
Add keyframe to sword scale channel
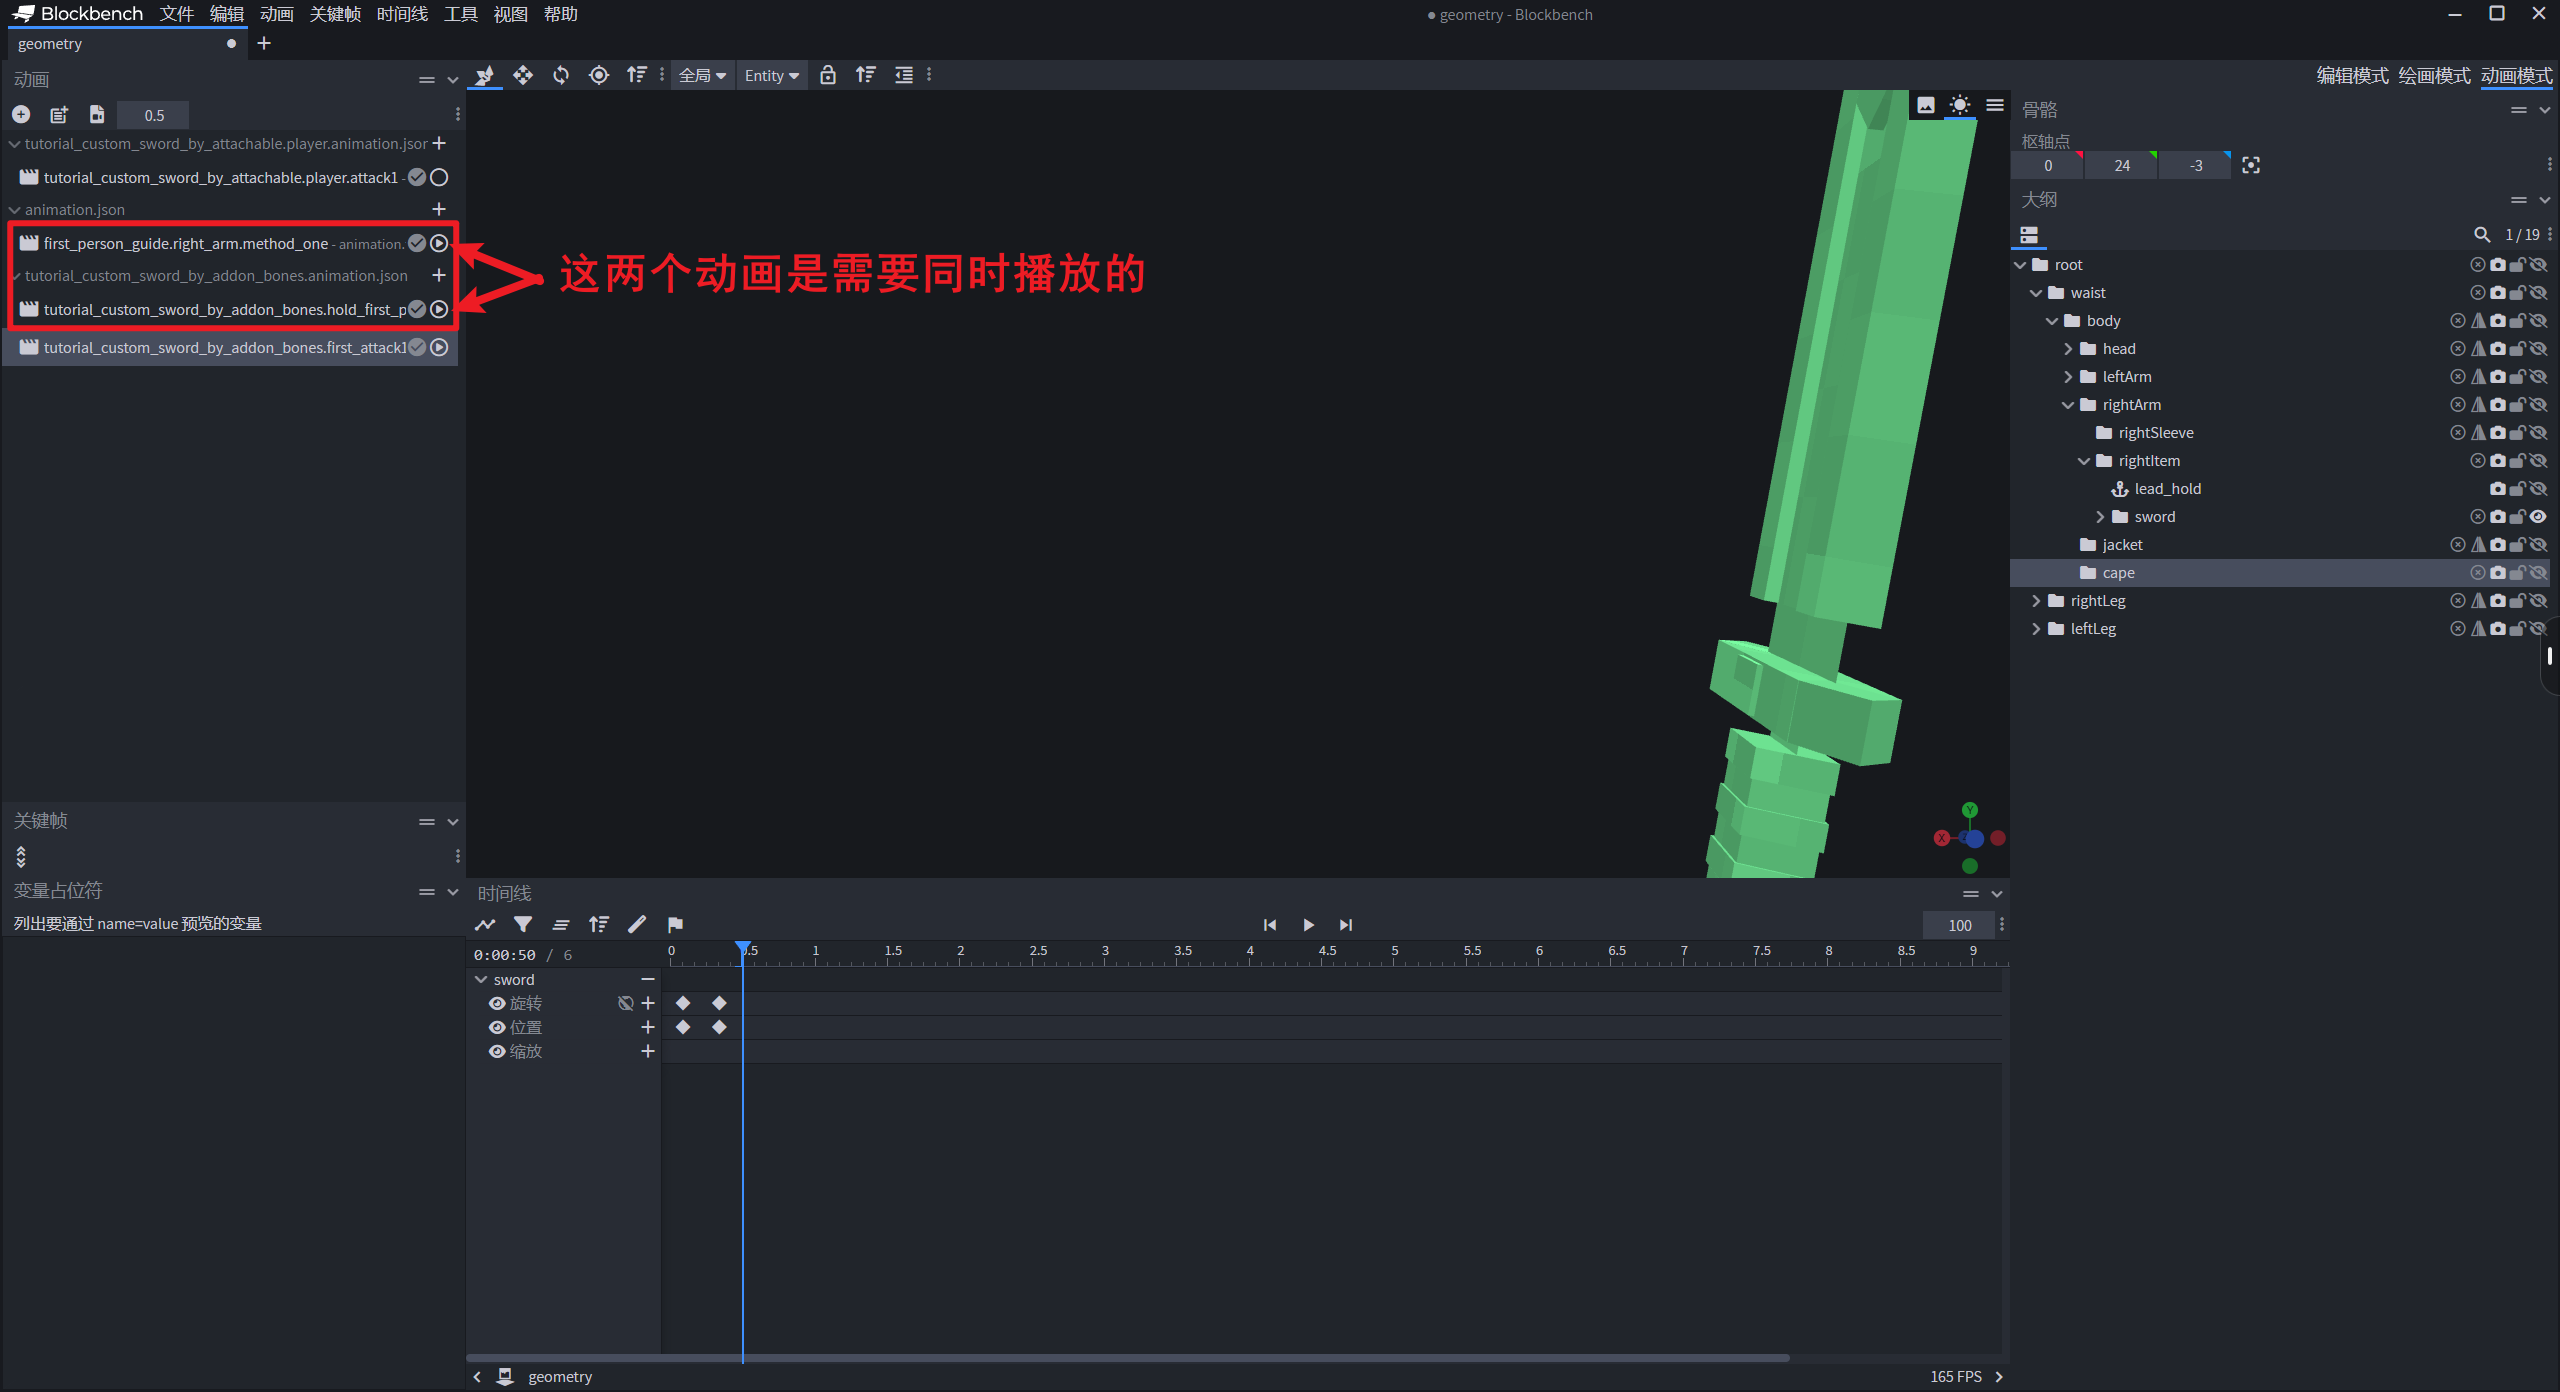[x=648, y=1051]
